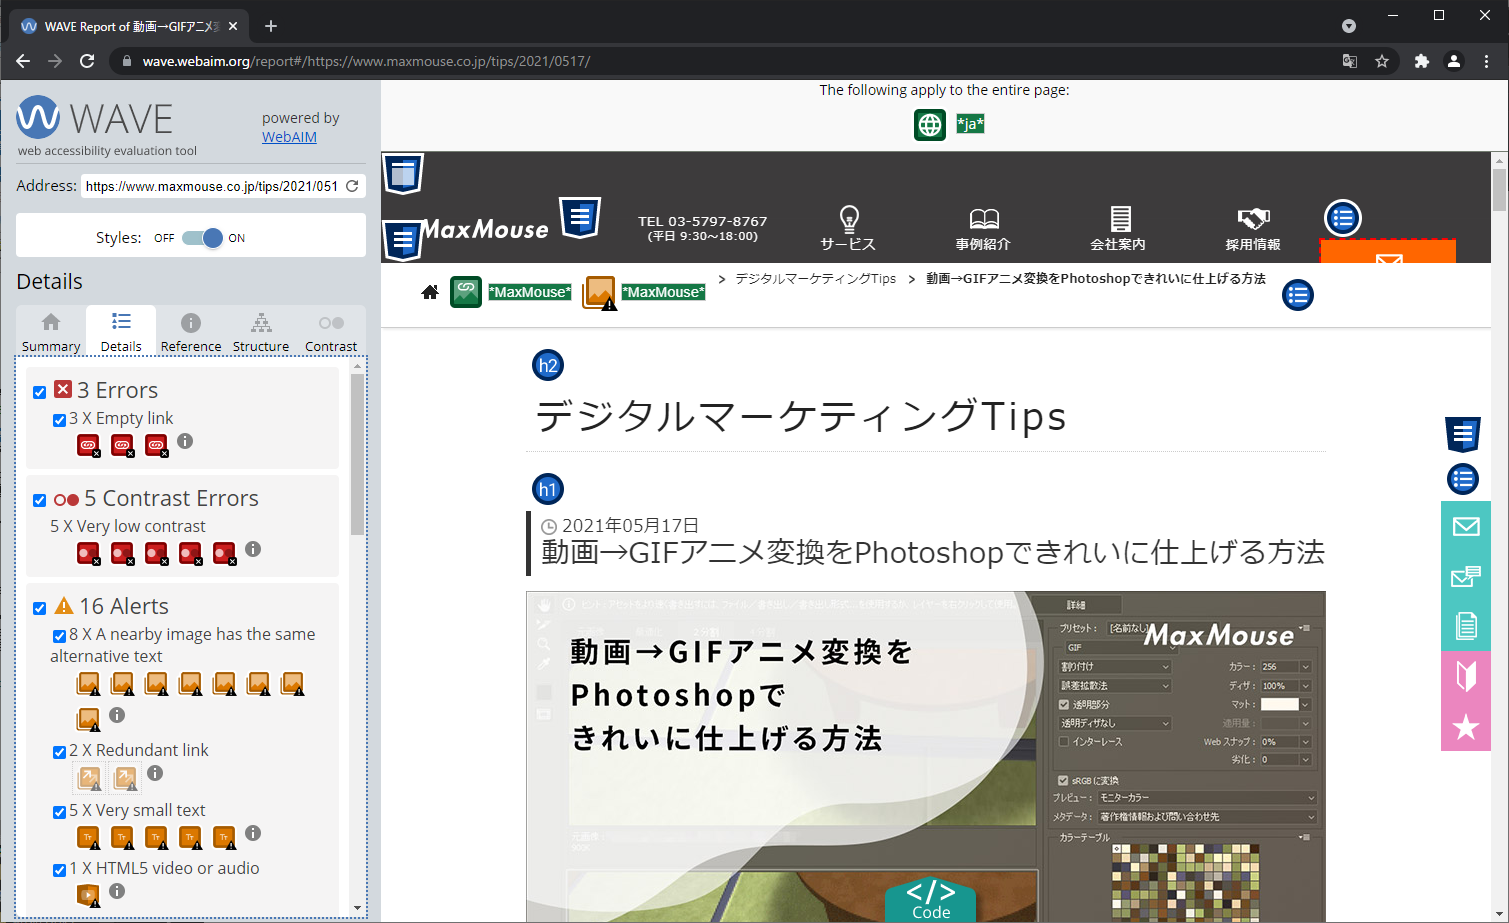Click the browser address bar URL

coord(366,61)
